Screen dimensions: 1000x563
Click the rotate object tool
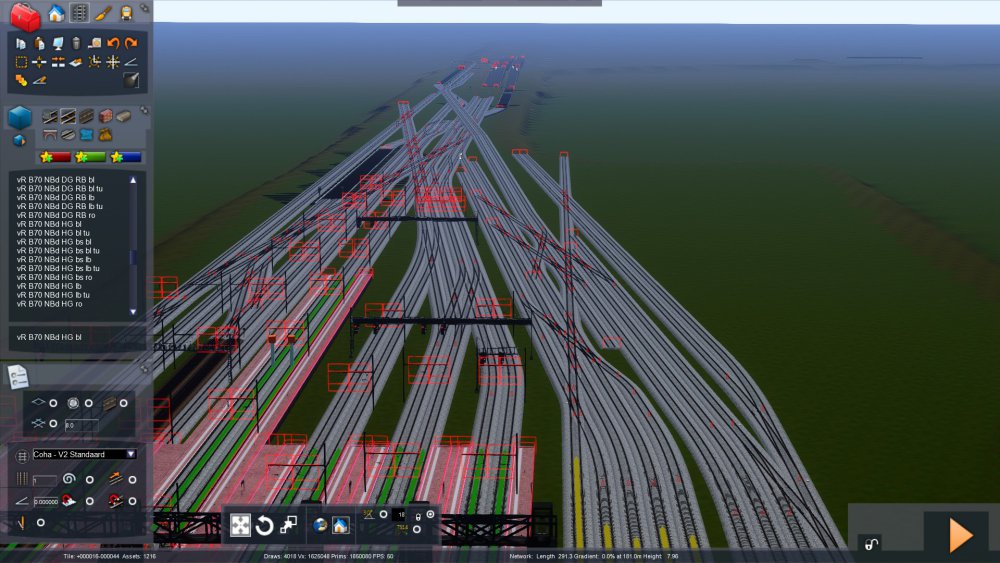coord(265,525)
